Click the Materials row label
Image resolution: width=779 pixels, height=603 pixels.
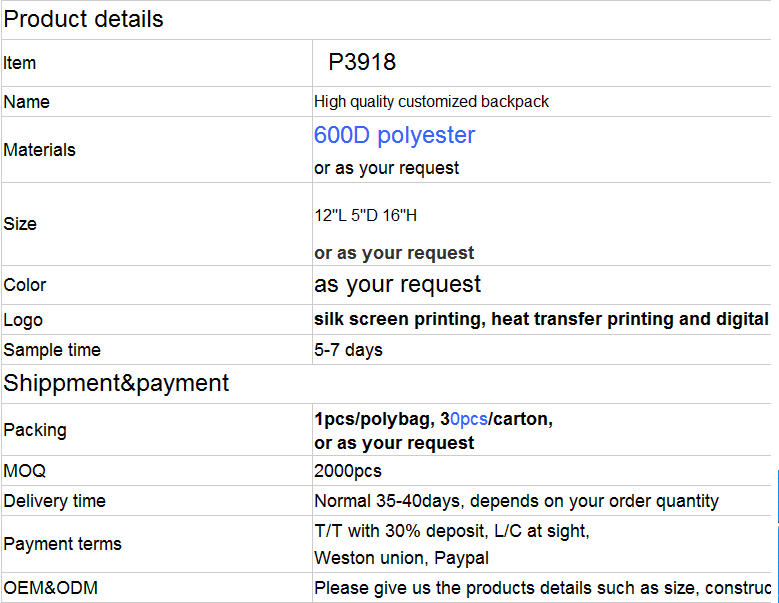(39, 150)
